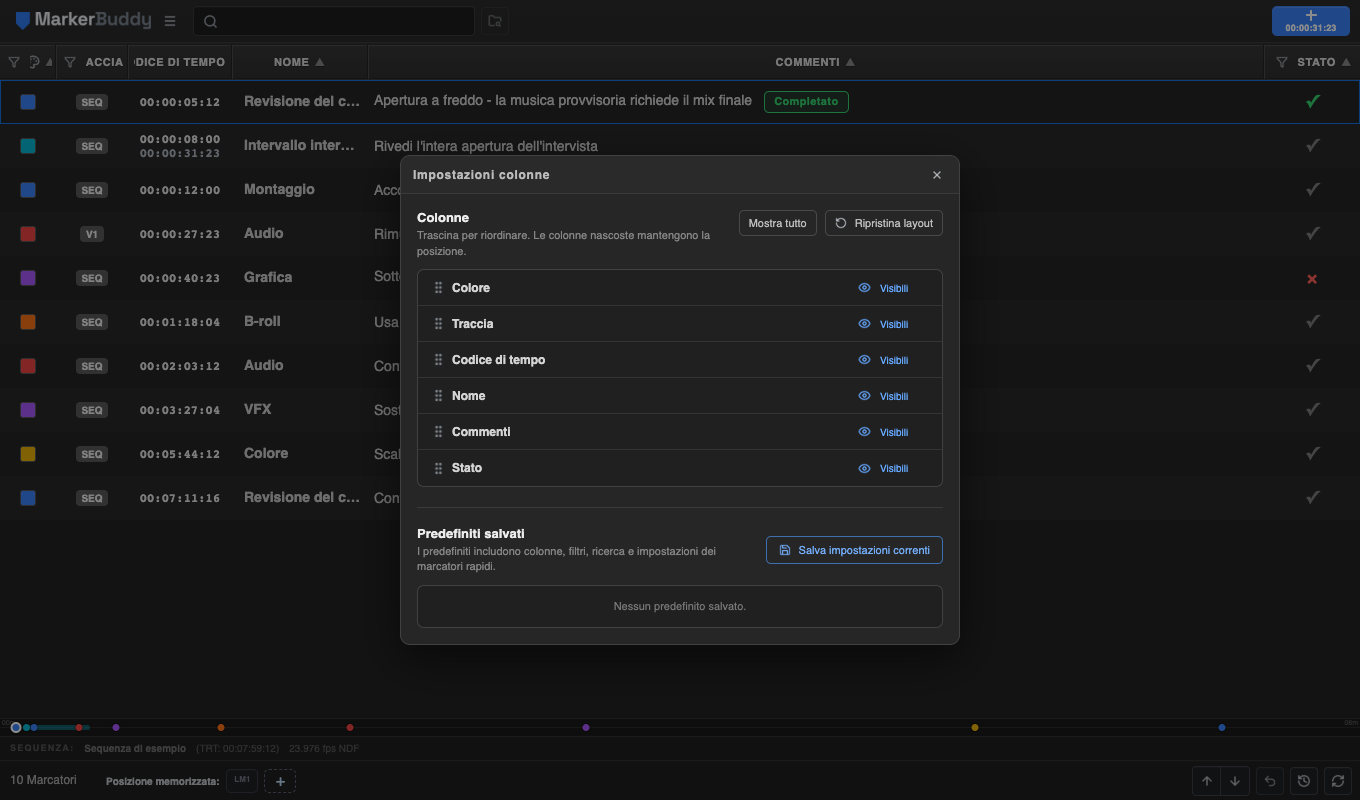This screenshot has height=800, width=1360.
Task: Click the refresh icon in bottom bar
Action: 1337,781
